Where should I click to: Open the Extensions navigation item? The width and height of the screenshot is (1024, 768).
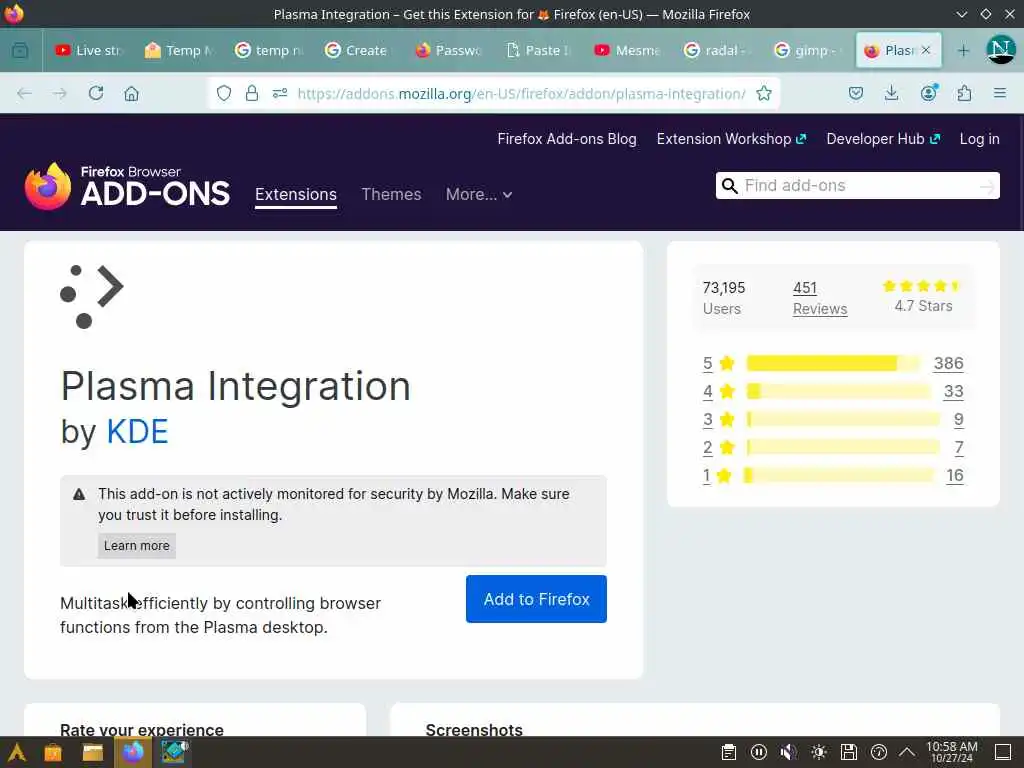pos(296,194)
